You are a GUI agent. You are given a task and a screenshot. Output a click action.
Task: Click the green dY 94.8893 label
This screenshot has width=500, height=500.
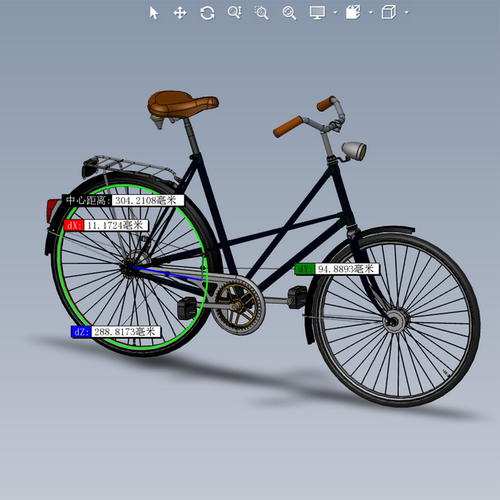[x=337, y=269]
